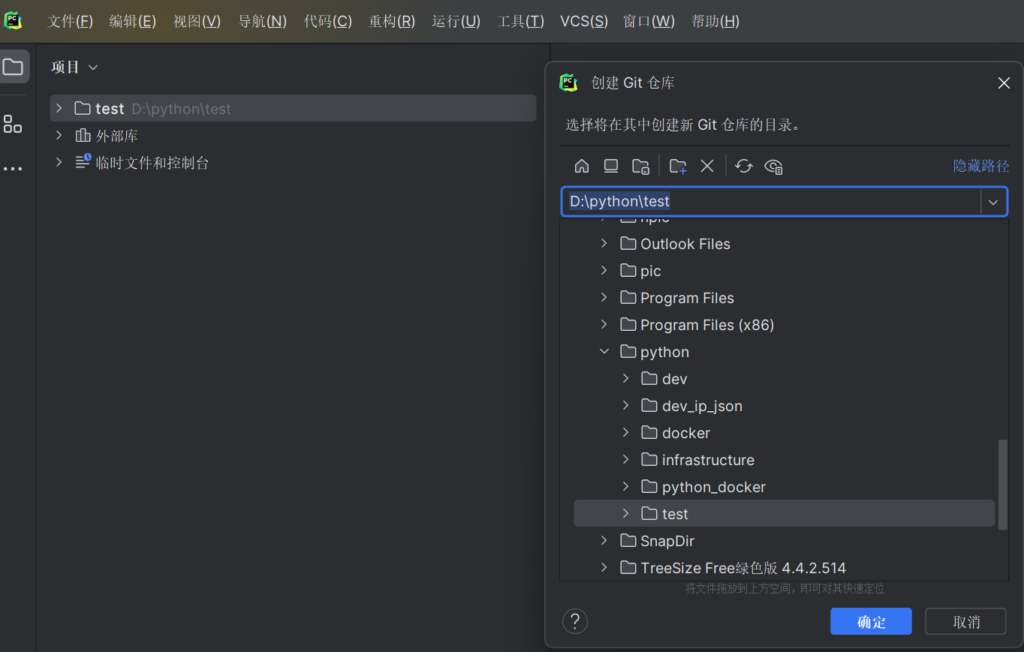The image size is (1024, 652).
Task: Expand the test project root node
Action: (59, 108)
